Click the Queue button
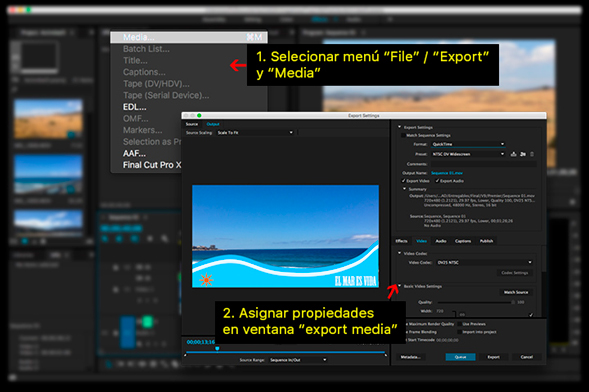 pos(460,357)
